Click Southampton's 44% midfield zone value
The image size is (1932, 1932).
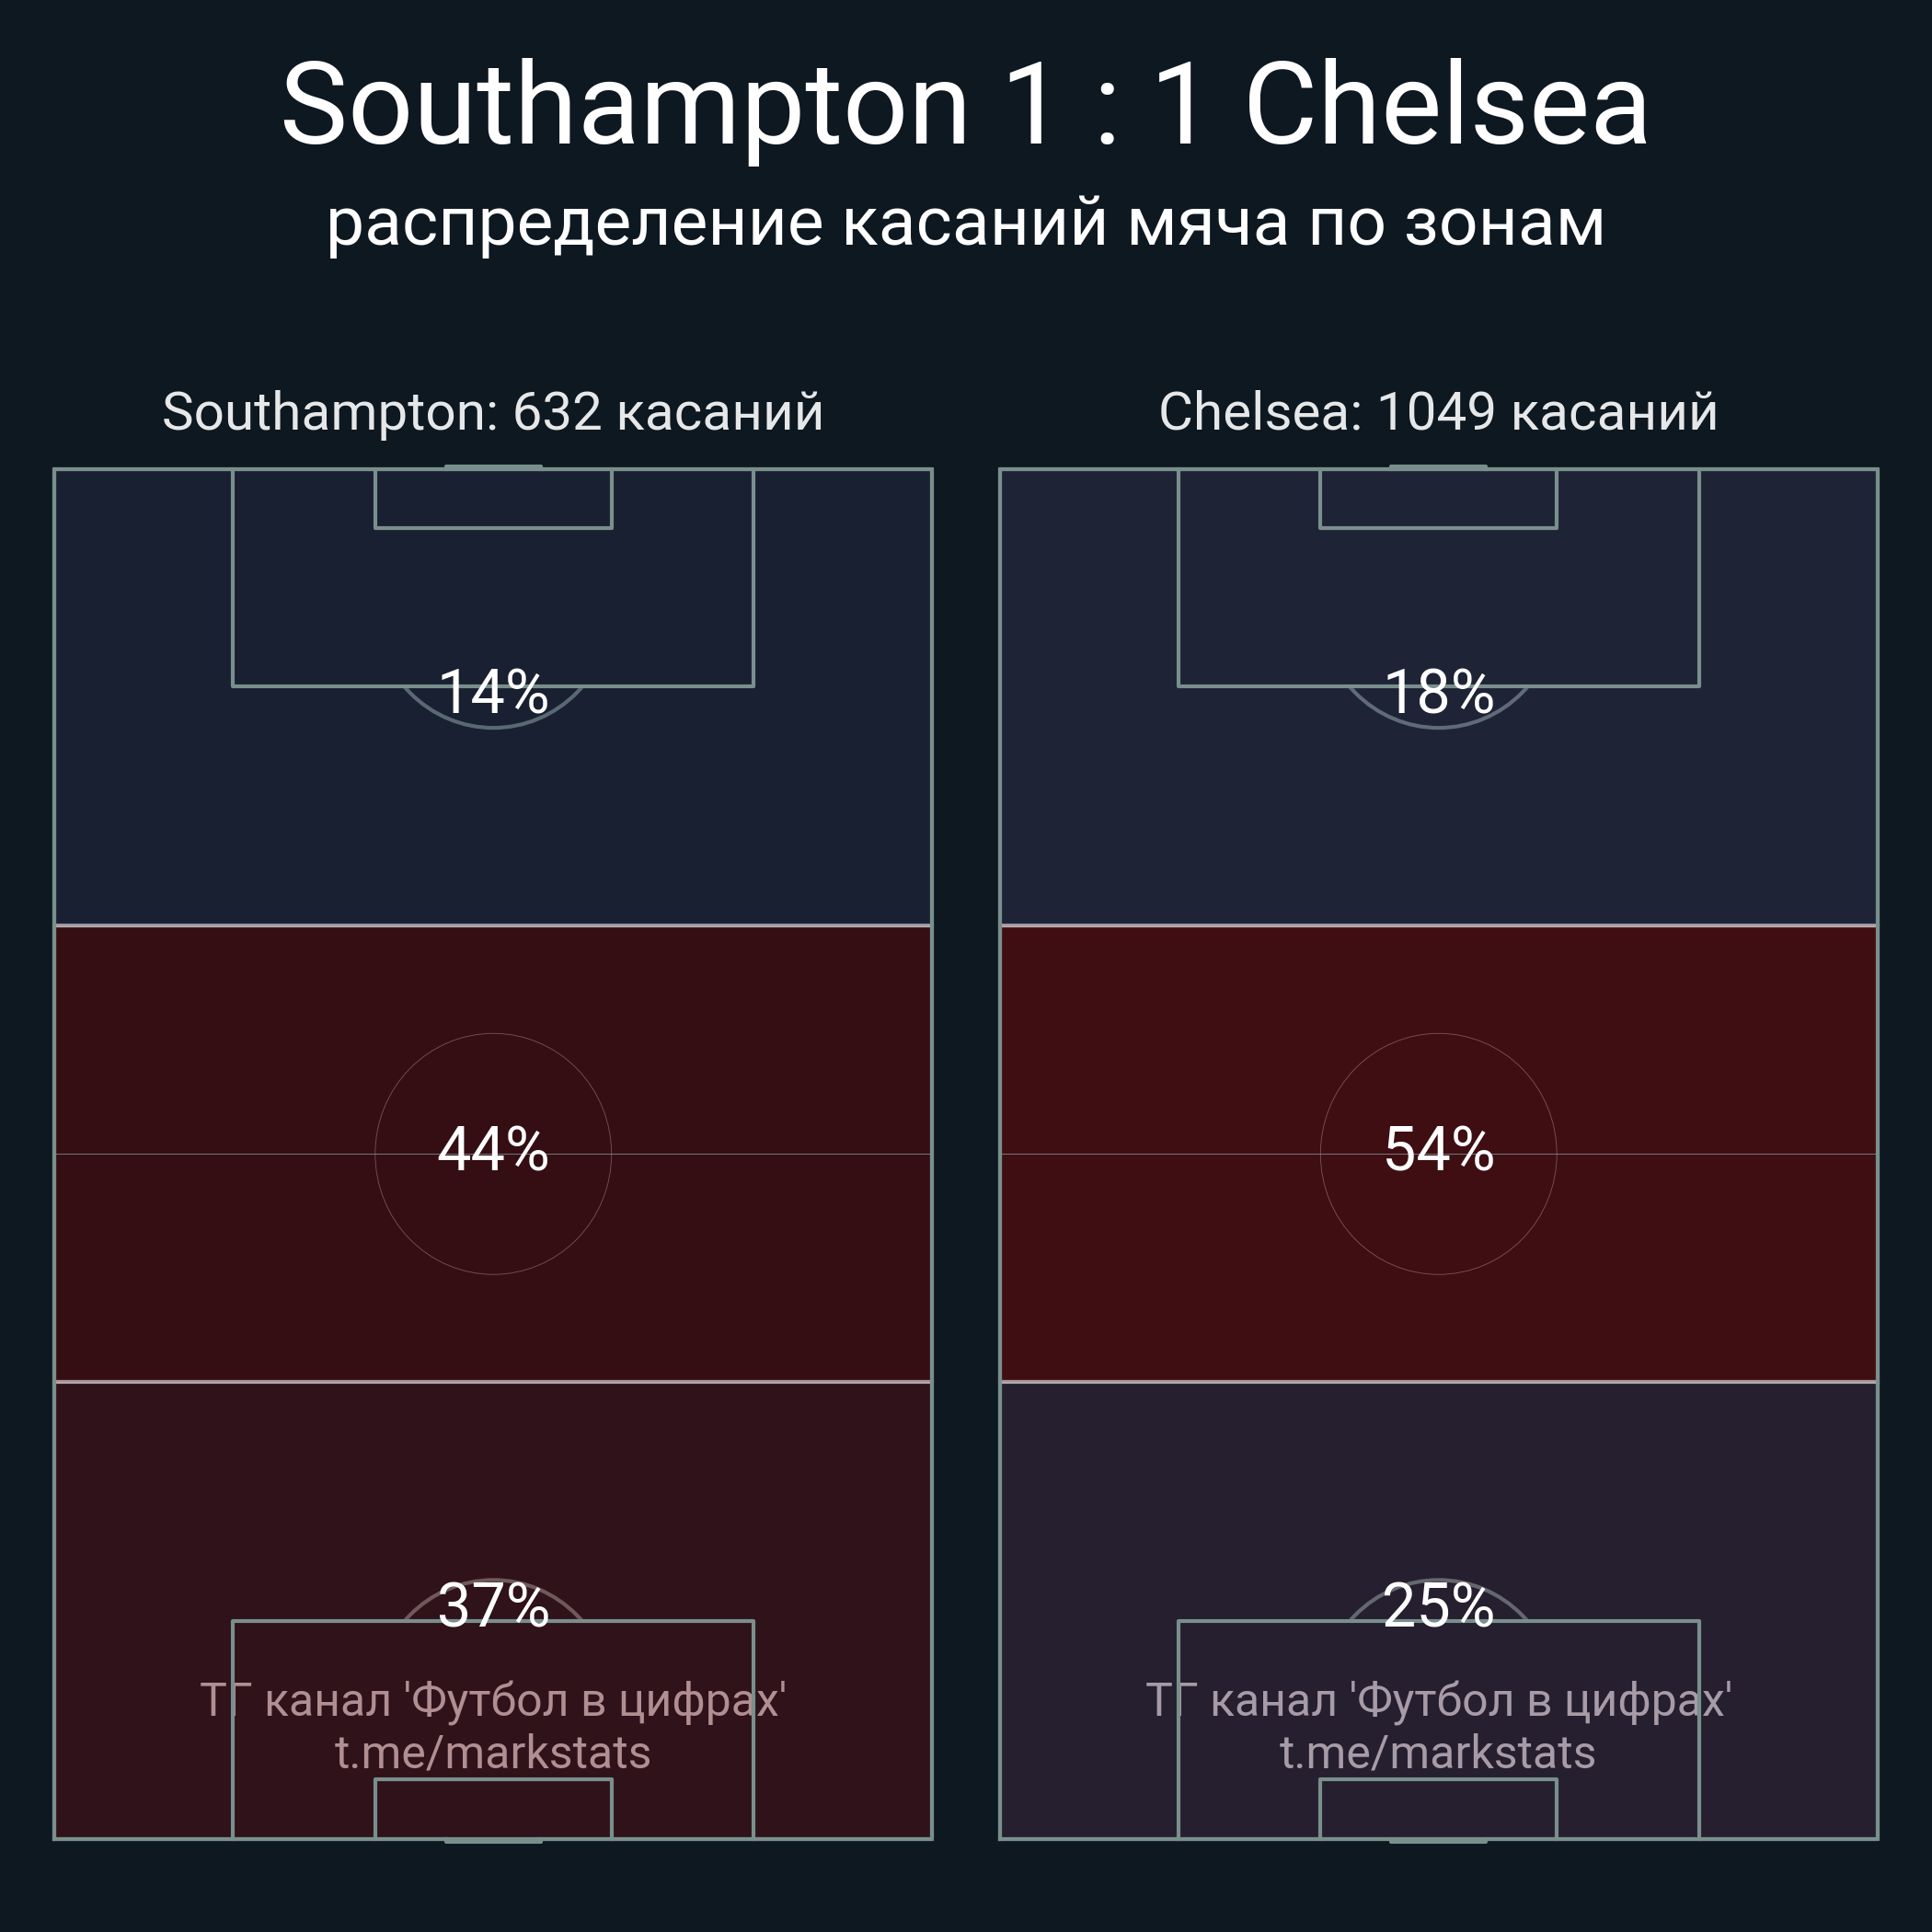(x=493, y=1149)
